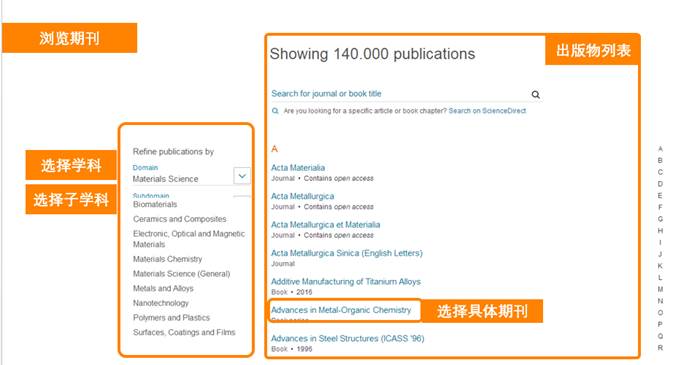Pick the Materials Chemistry subdomain
The width and height of the screenshot is (692, 365).
click(168, 259)
